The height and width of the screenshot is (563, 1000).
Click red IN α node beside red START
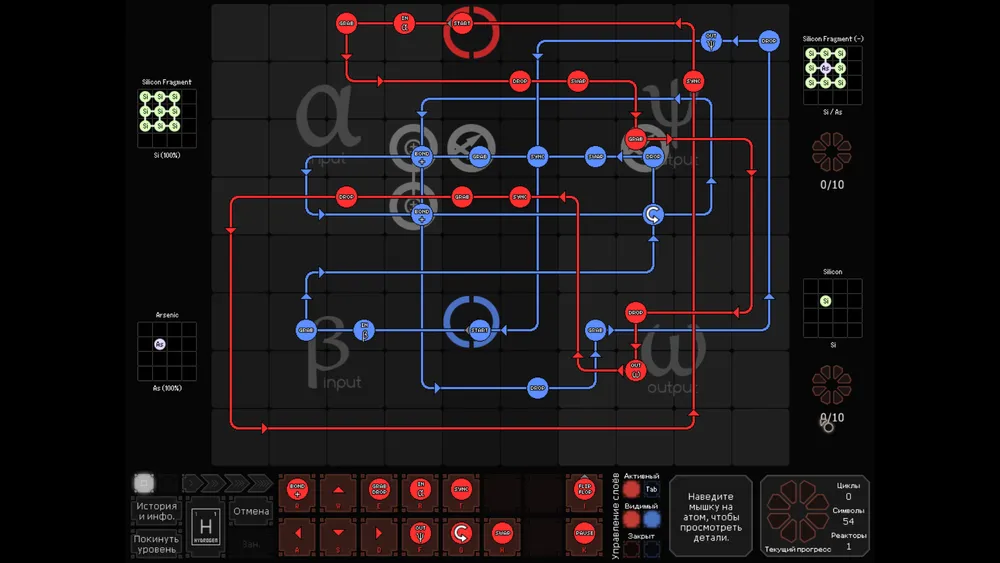404,24
